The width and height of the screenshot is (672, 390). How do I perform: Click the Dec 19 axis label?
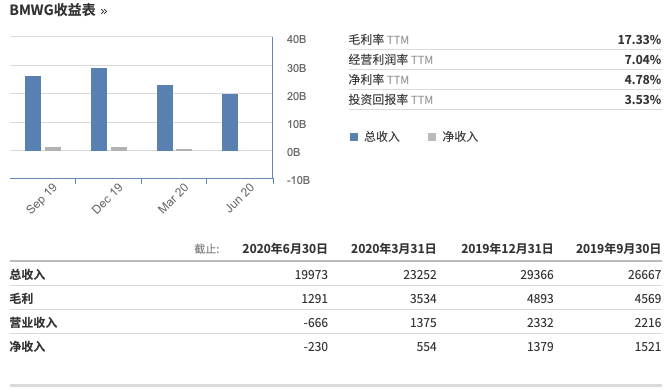(107, 198)
